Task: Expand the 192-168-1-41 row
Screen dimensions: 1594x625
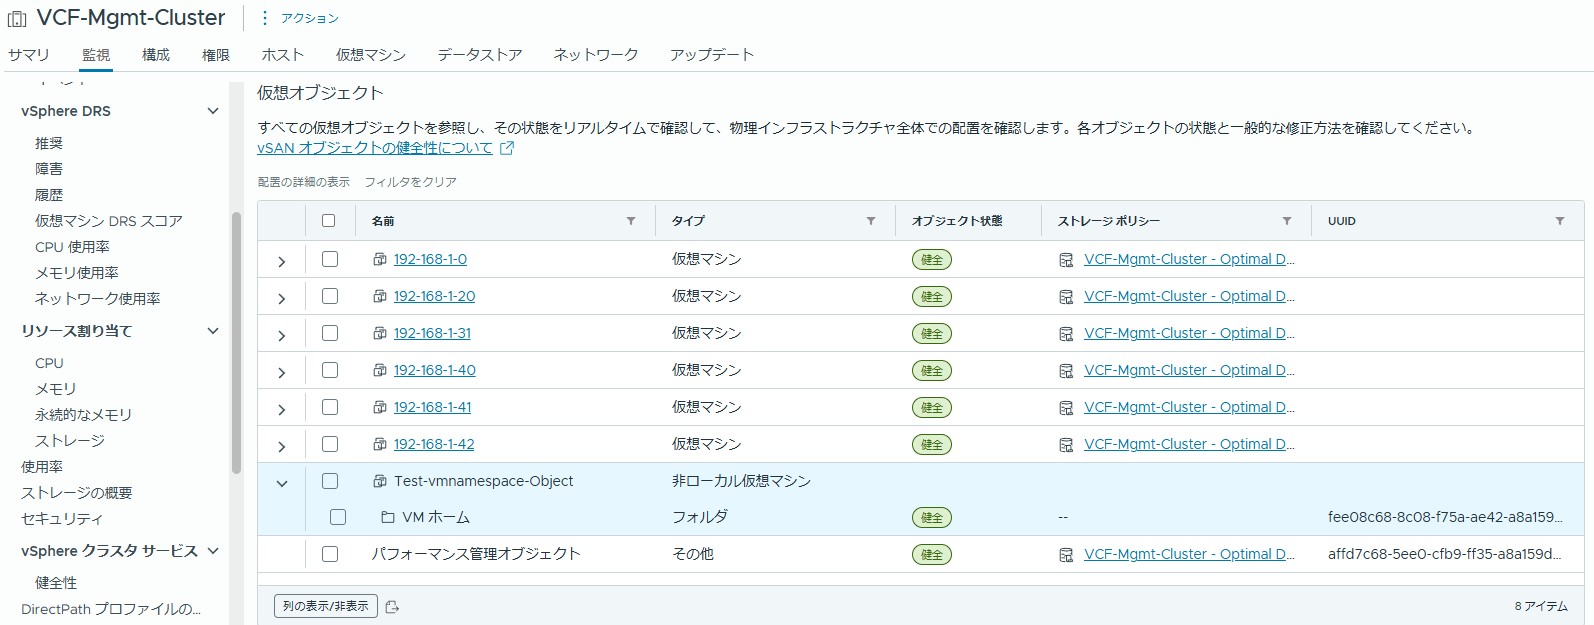Action: (282, 409)
